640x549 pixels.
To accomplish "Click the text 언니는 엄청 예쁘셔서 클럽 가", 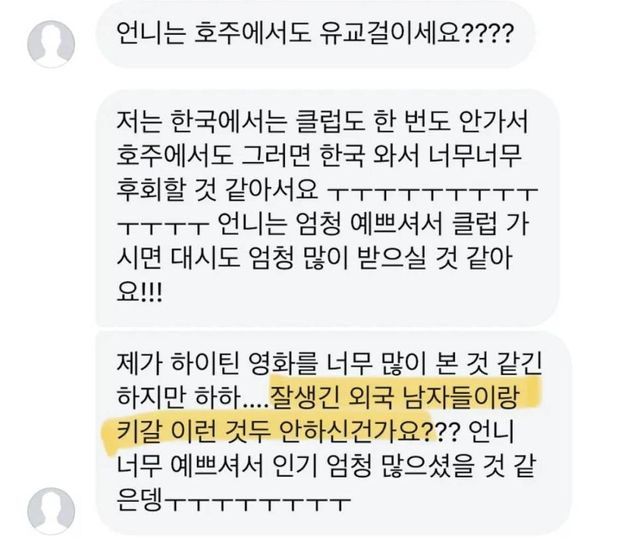I will point(373,224).
